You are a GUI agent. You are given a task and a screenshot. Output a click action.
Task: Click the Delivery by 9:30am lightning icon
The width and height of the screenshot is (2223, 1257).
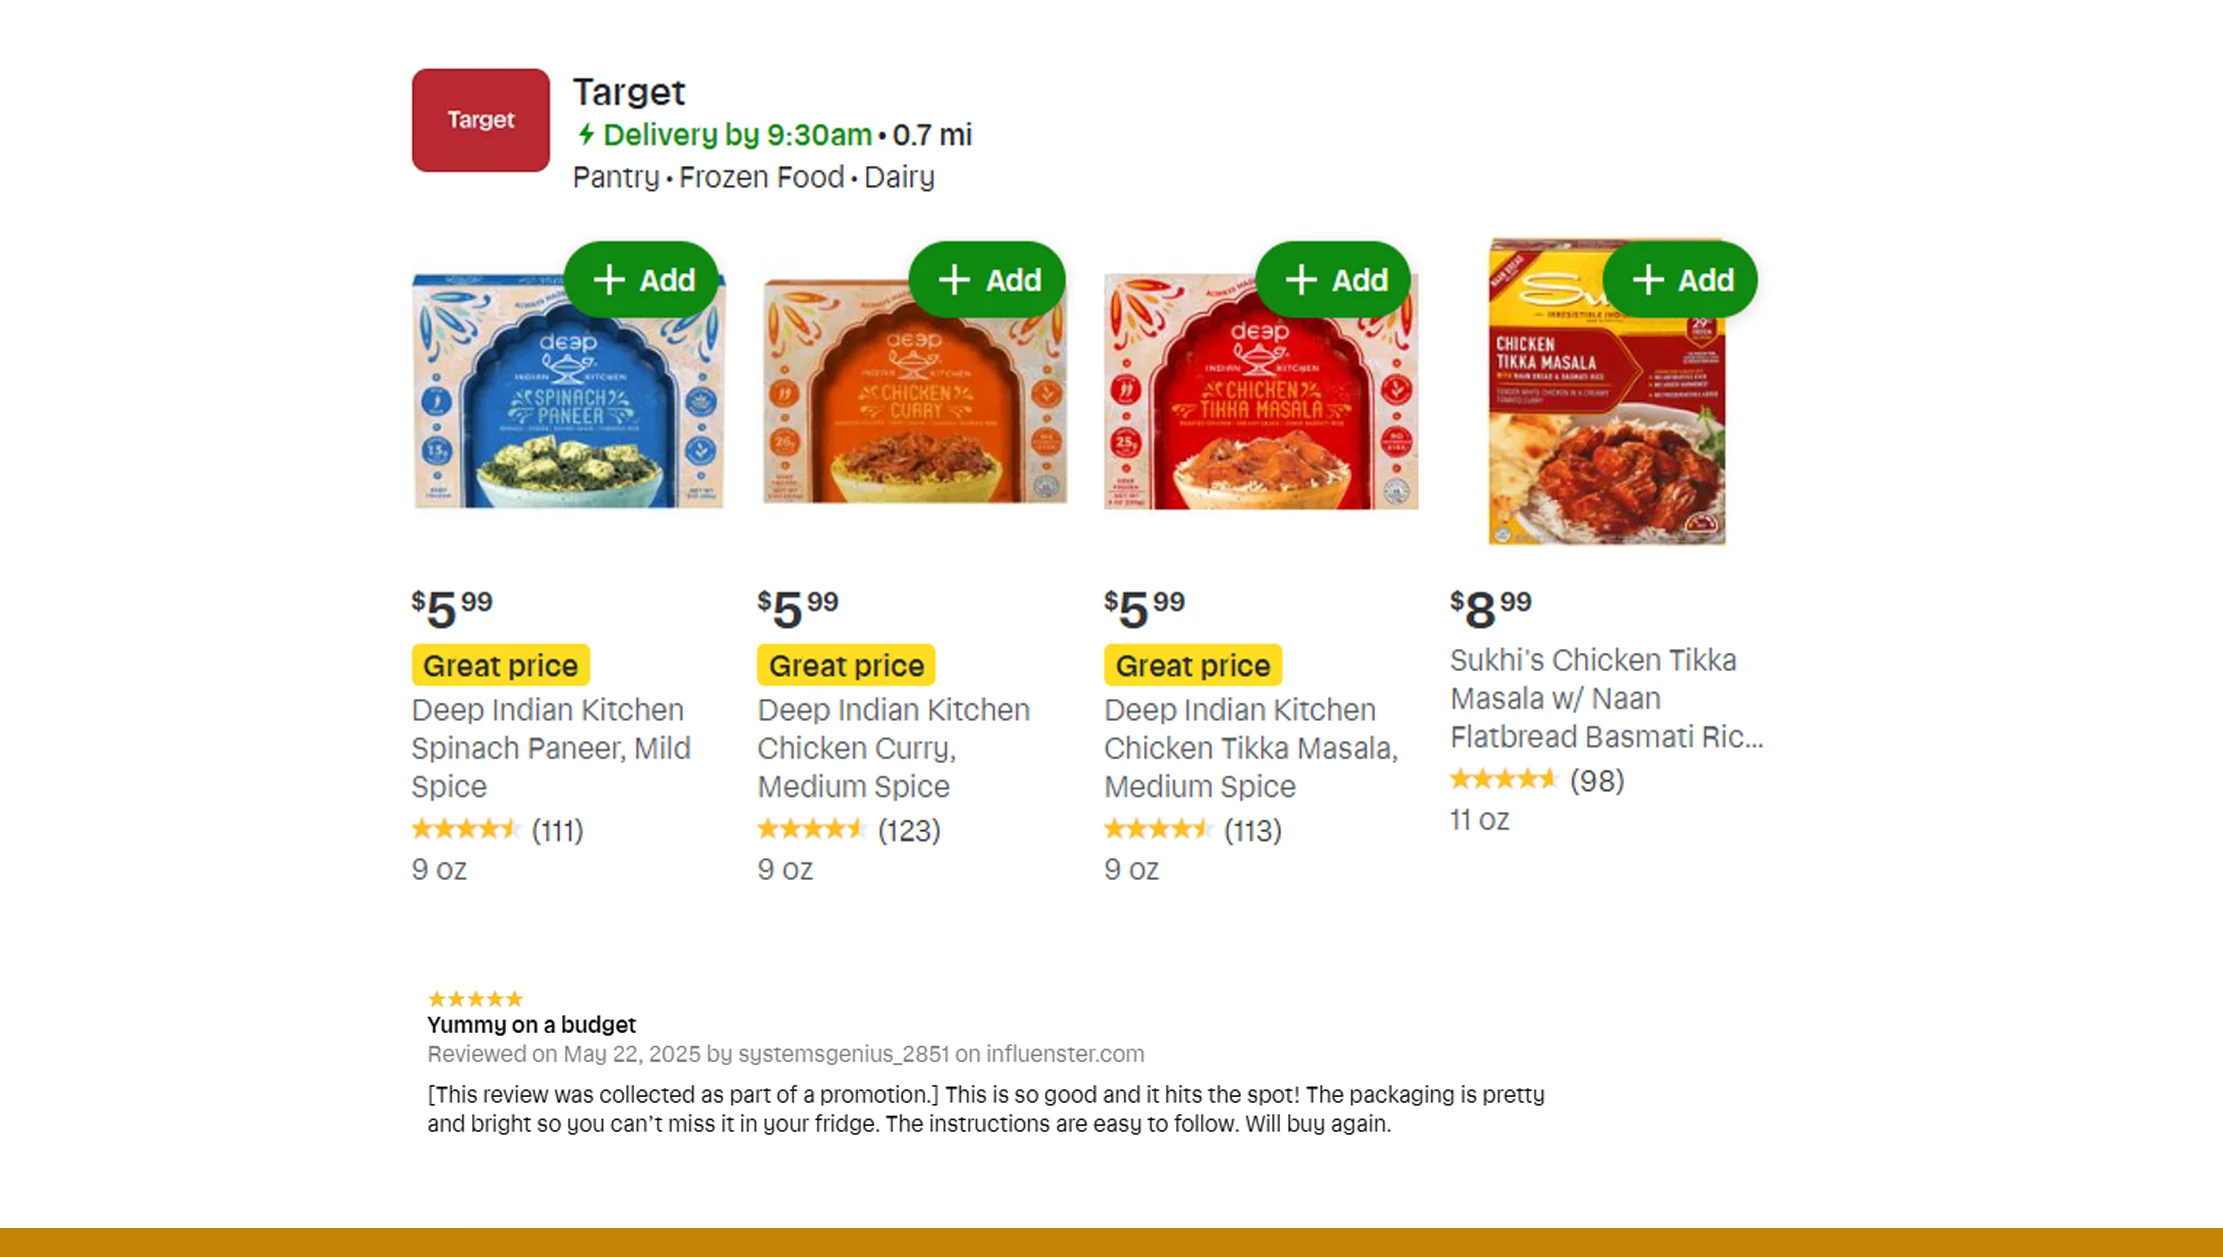click(586, 134)
